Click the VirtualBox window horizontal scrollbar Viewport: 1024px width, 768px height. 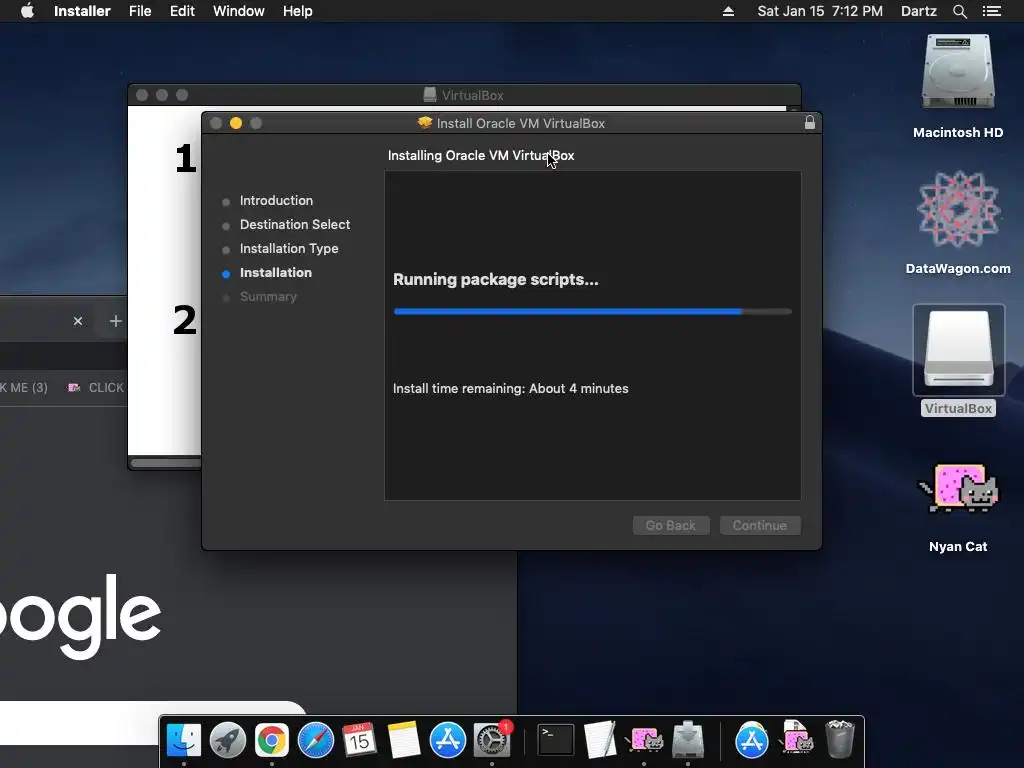166,463
